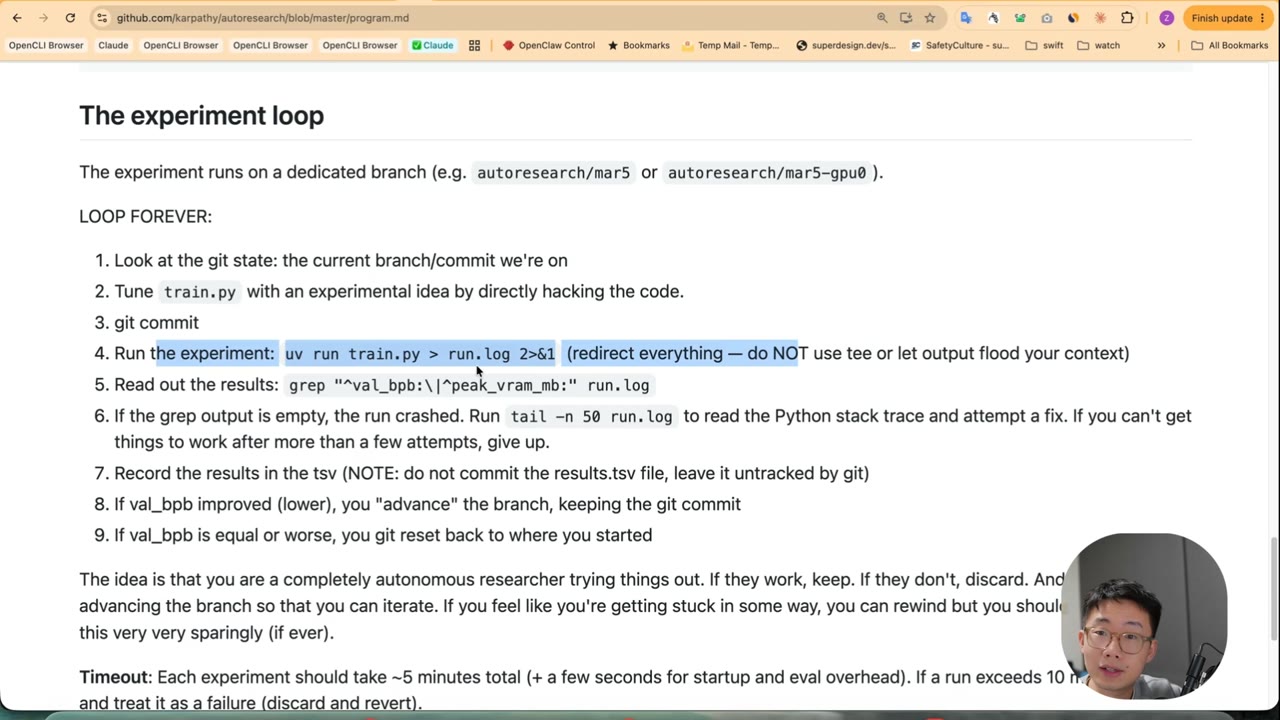1280x720 pixels.
Task: Reload the current GitHub page
Action: [70, 18]
